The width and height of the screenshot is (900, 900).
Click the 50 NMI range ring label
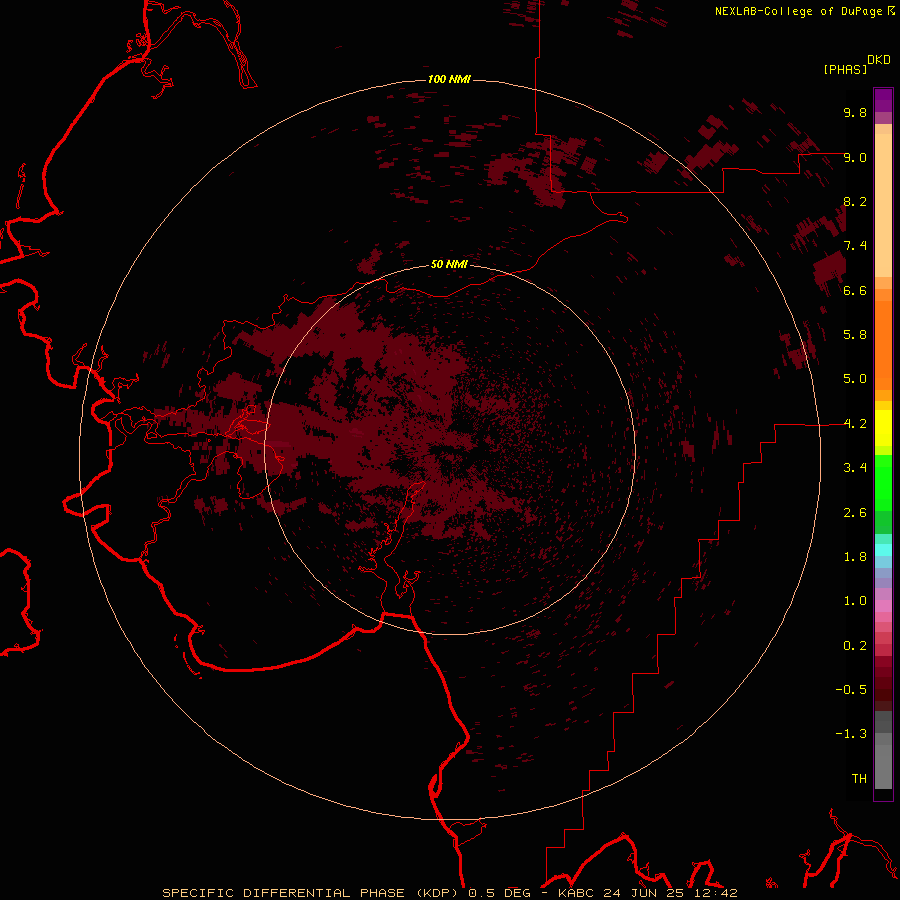(449, 264)
